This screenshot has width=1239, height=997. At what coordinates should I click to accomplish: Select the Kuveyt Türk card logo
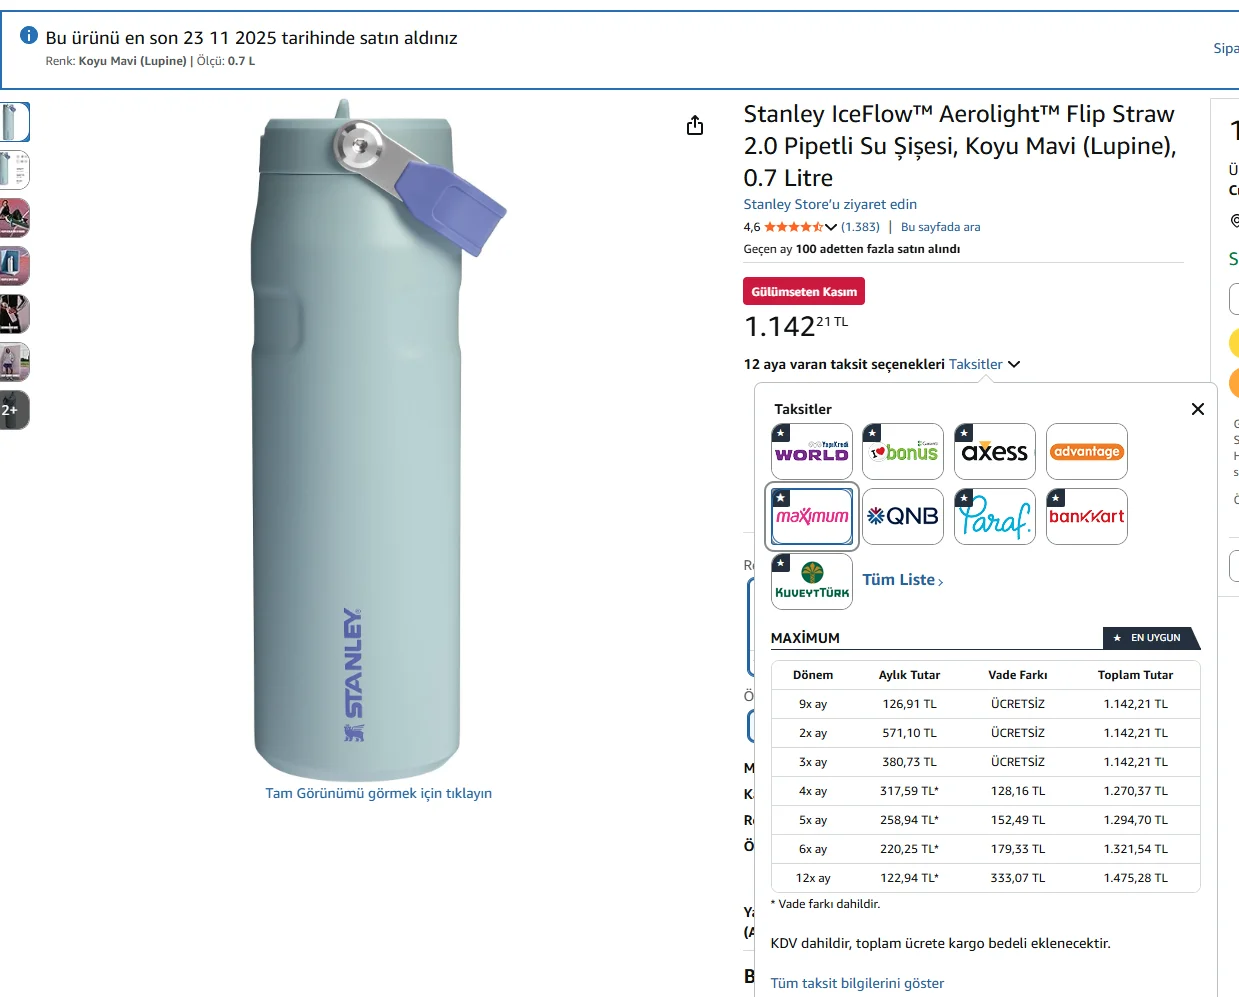(812, 581)
